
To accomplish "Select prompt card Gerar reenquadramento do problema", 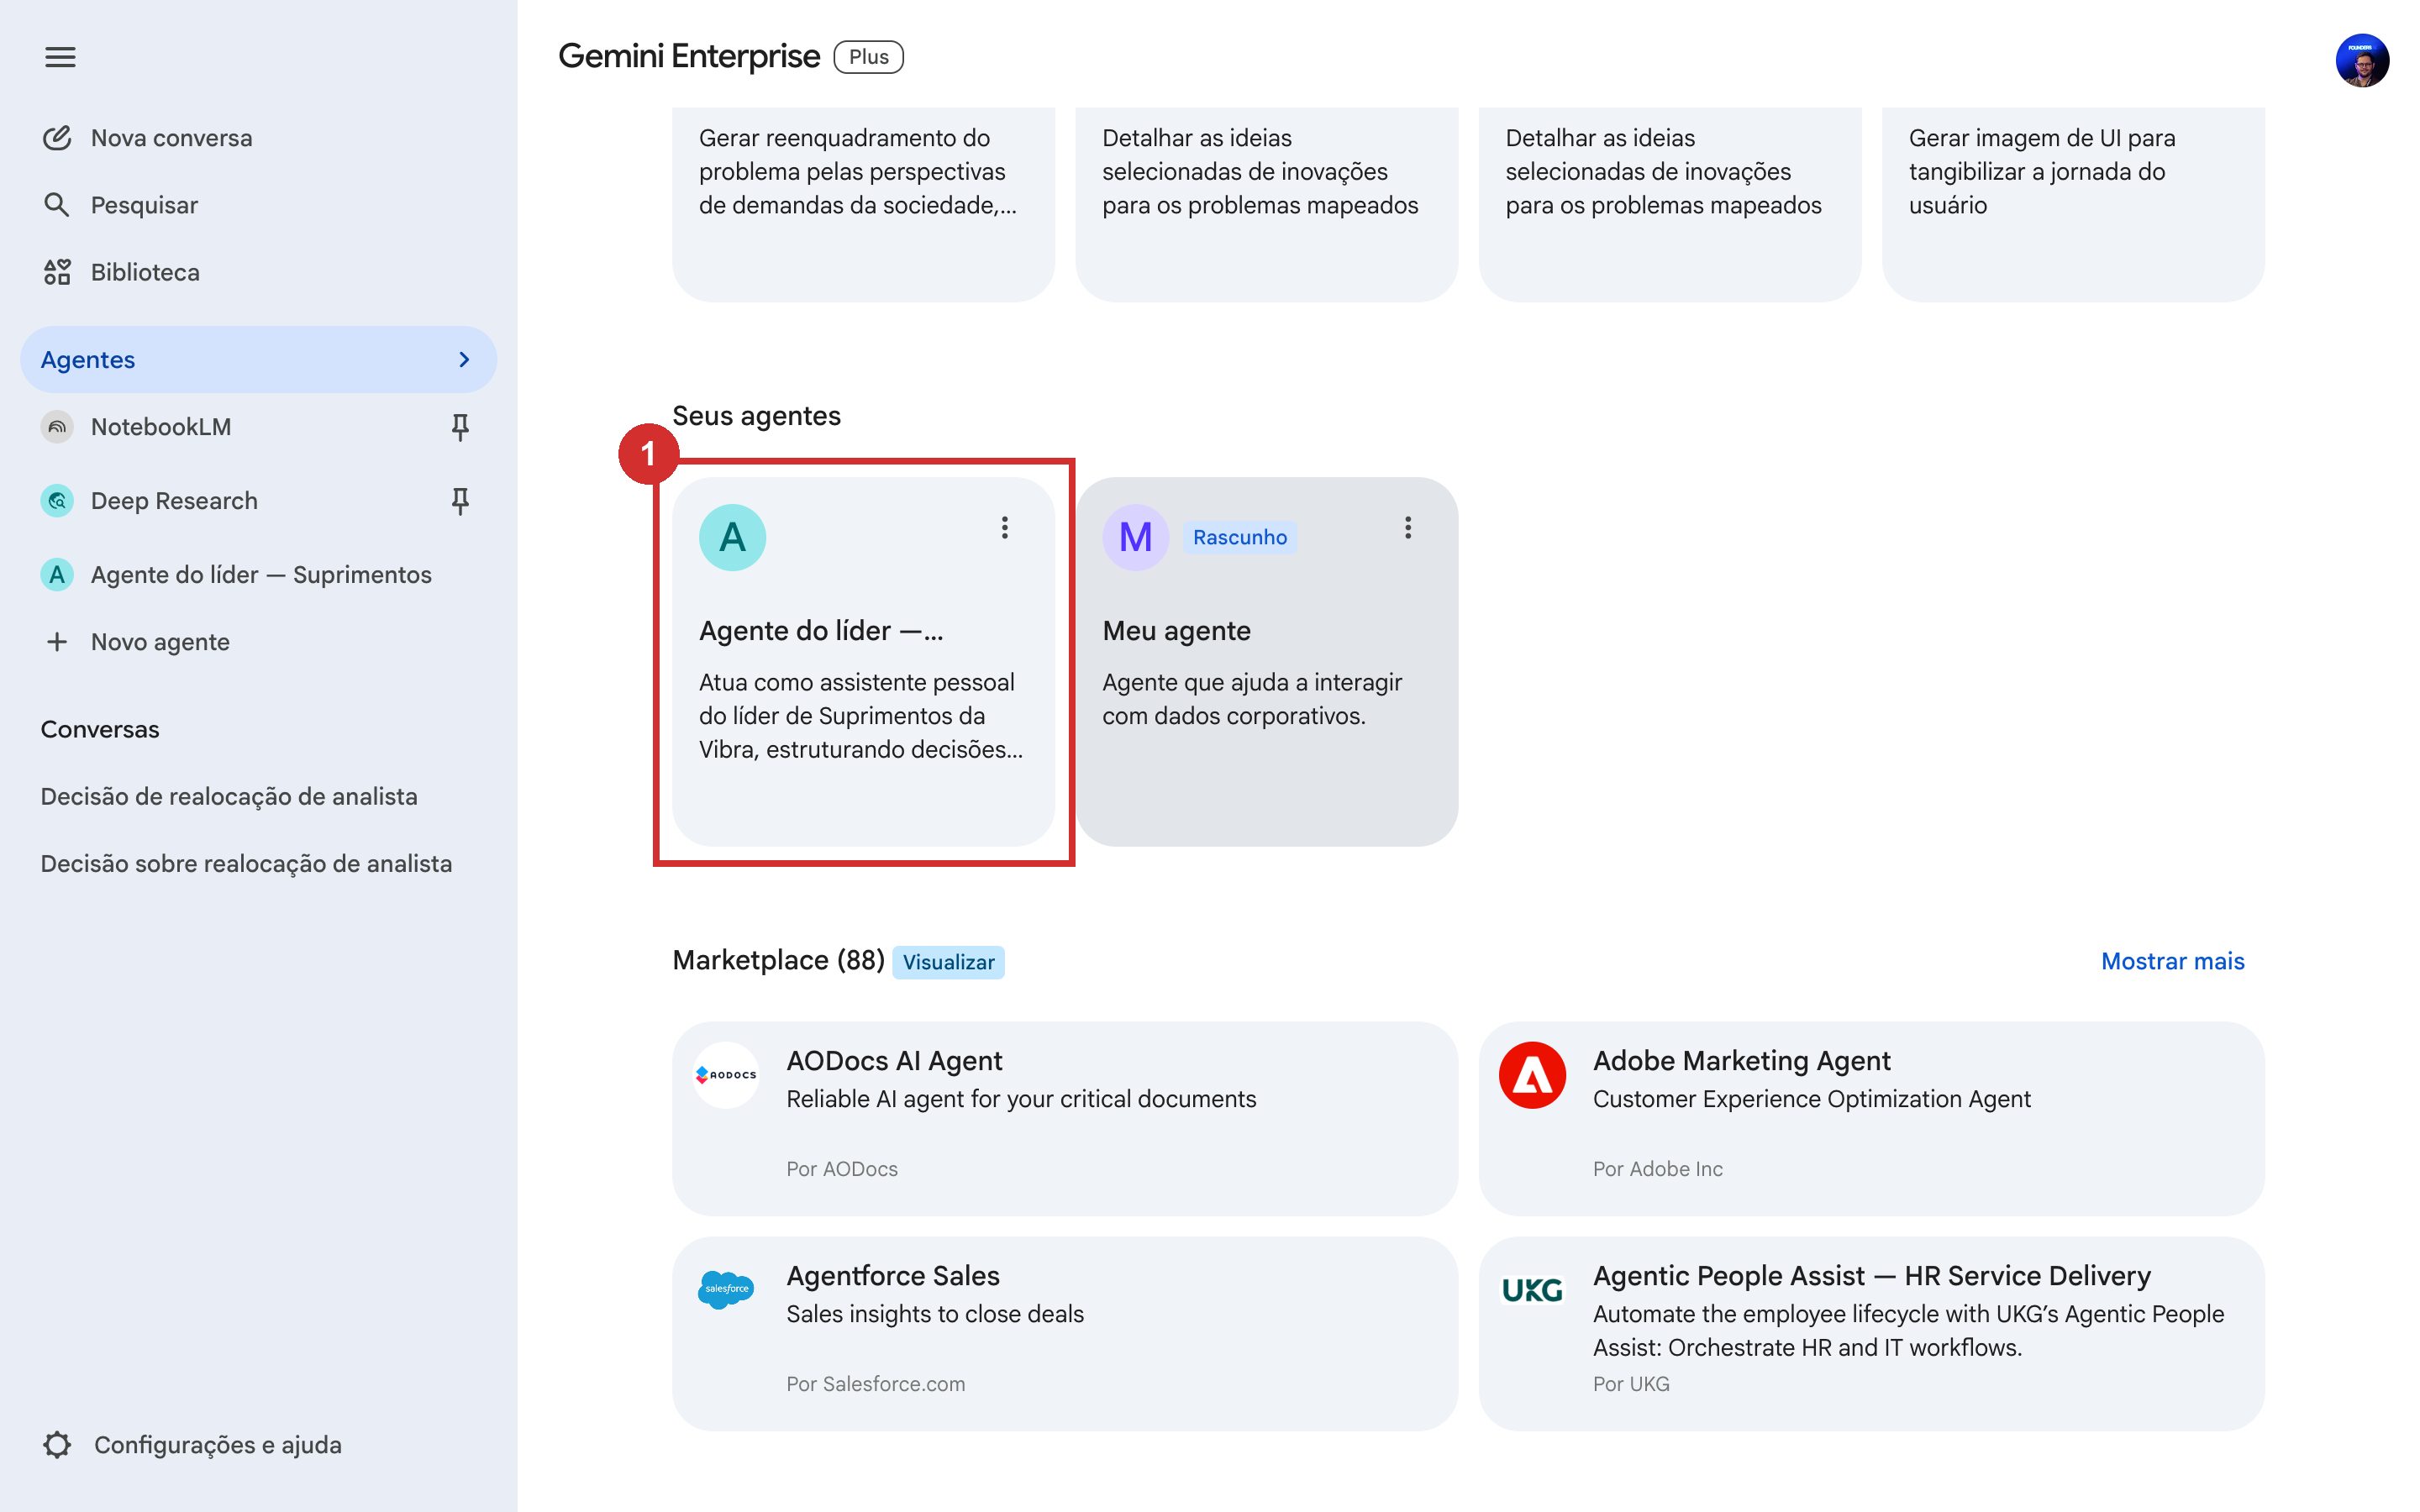I will point(863,205).
